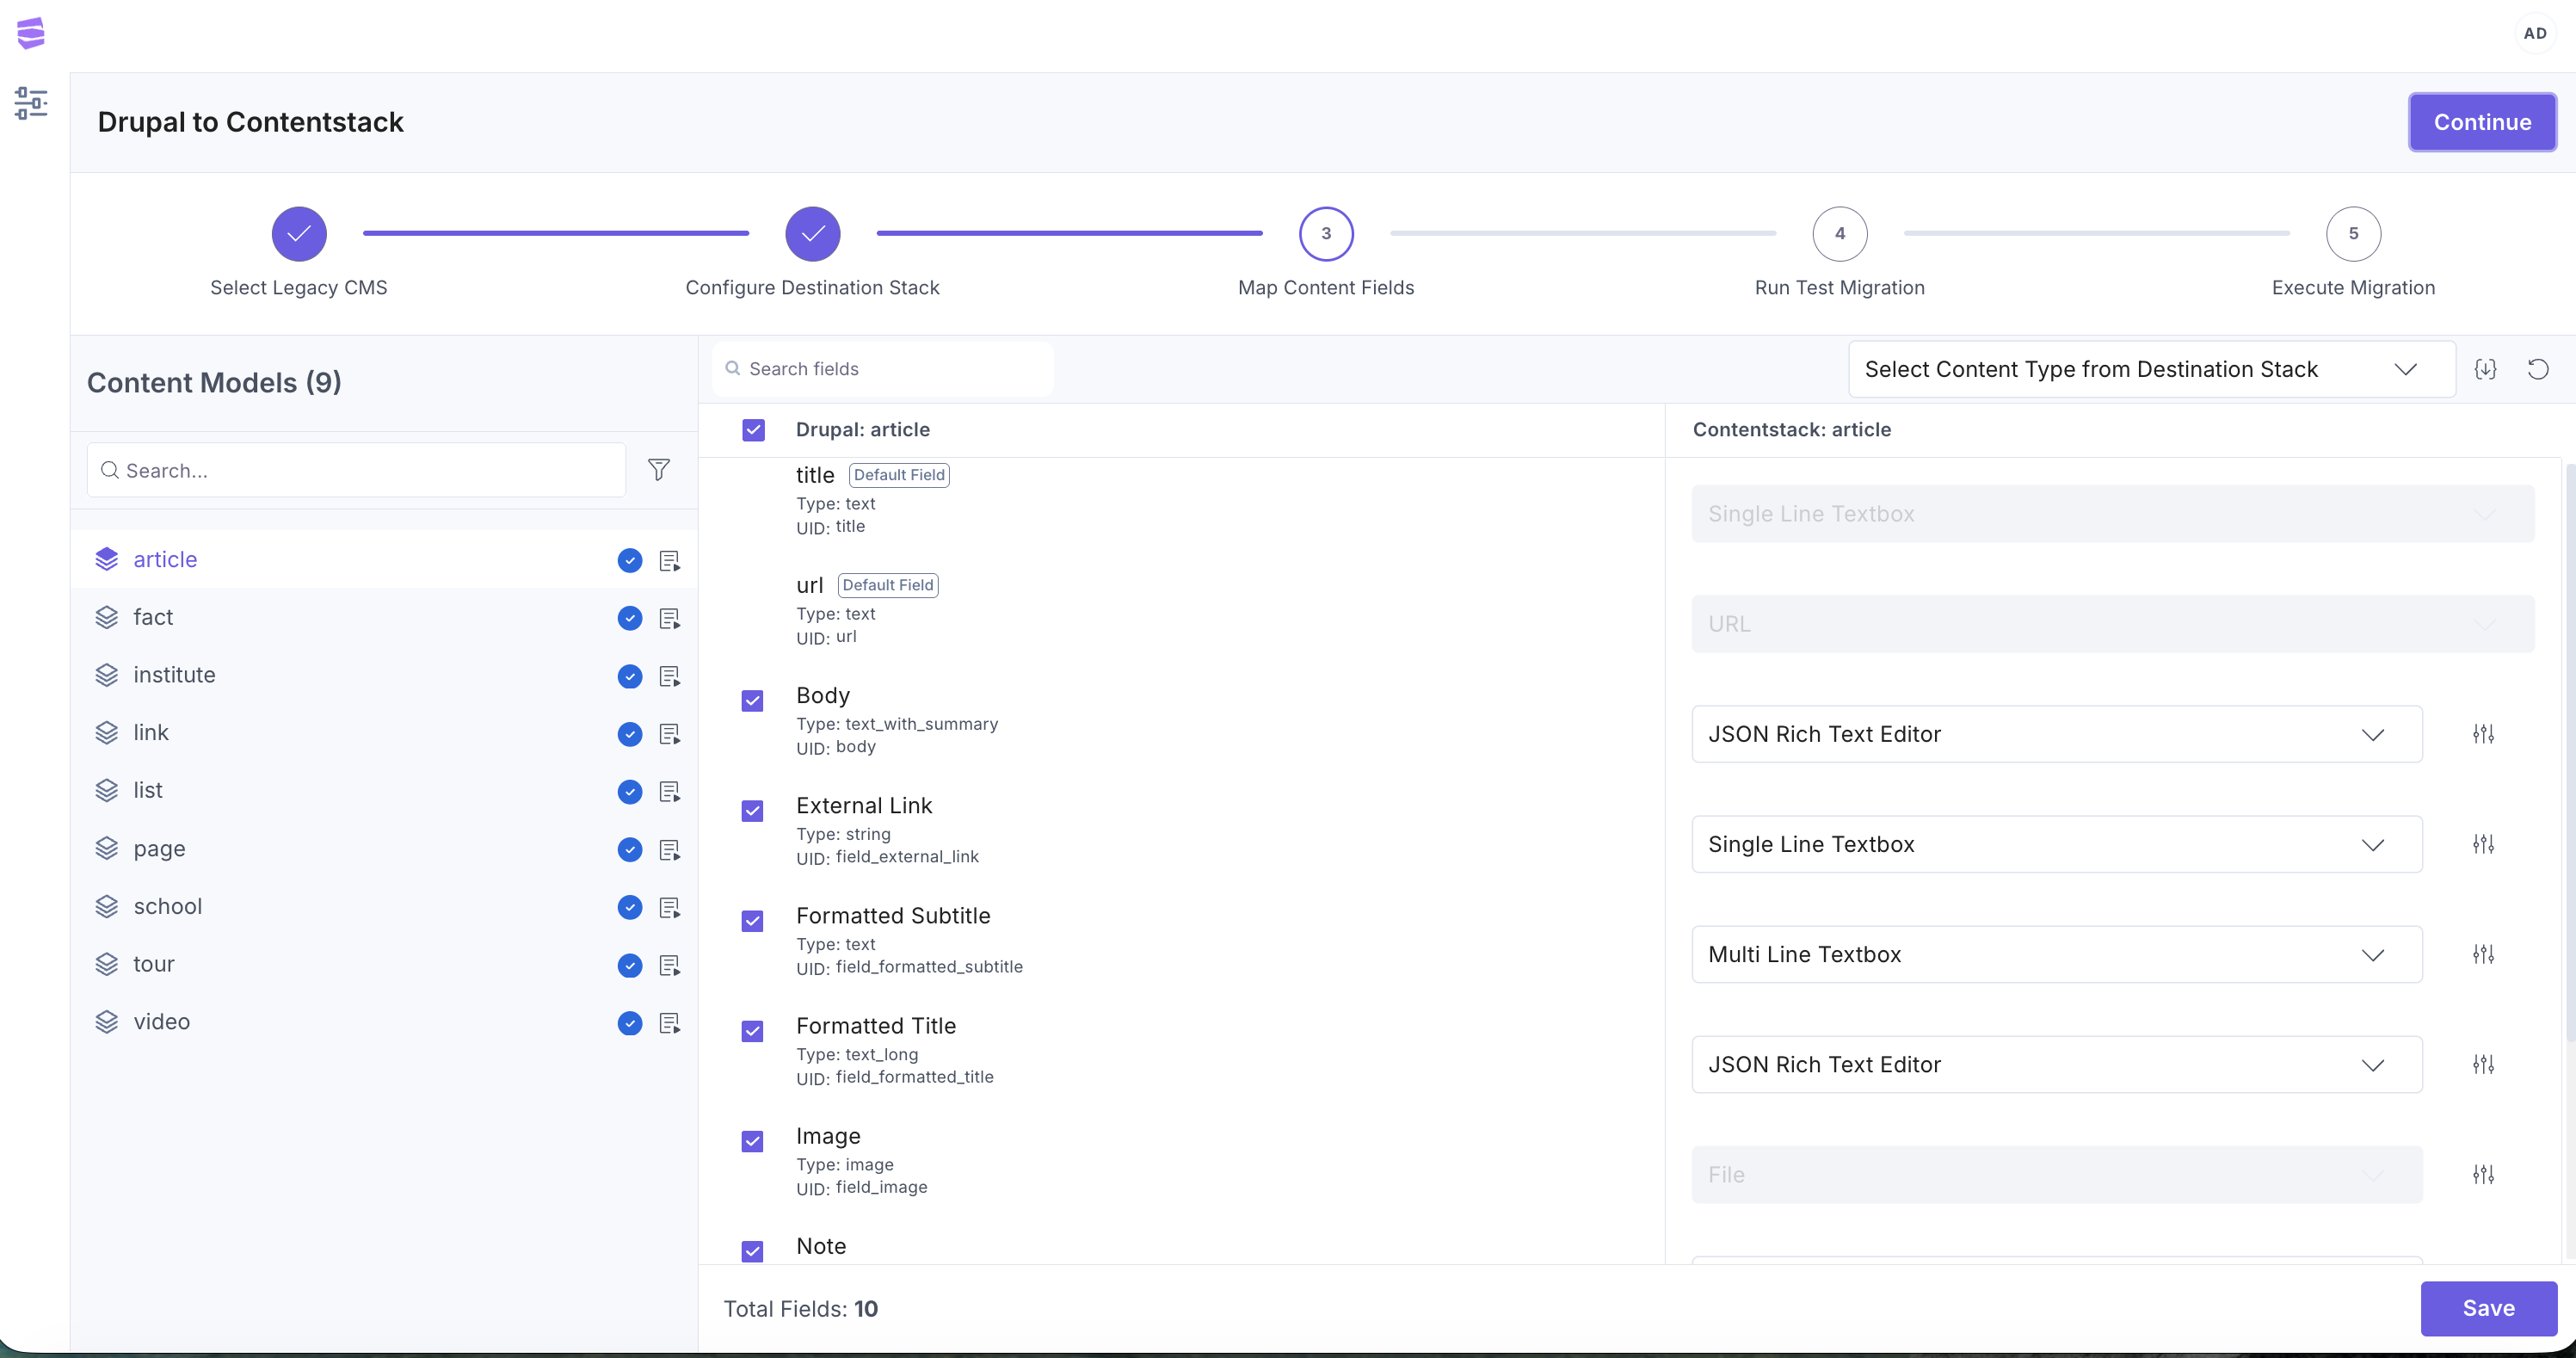Uncheck the Body field checkbox
2576x1358 pixels.
point(753,700)
